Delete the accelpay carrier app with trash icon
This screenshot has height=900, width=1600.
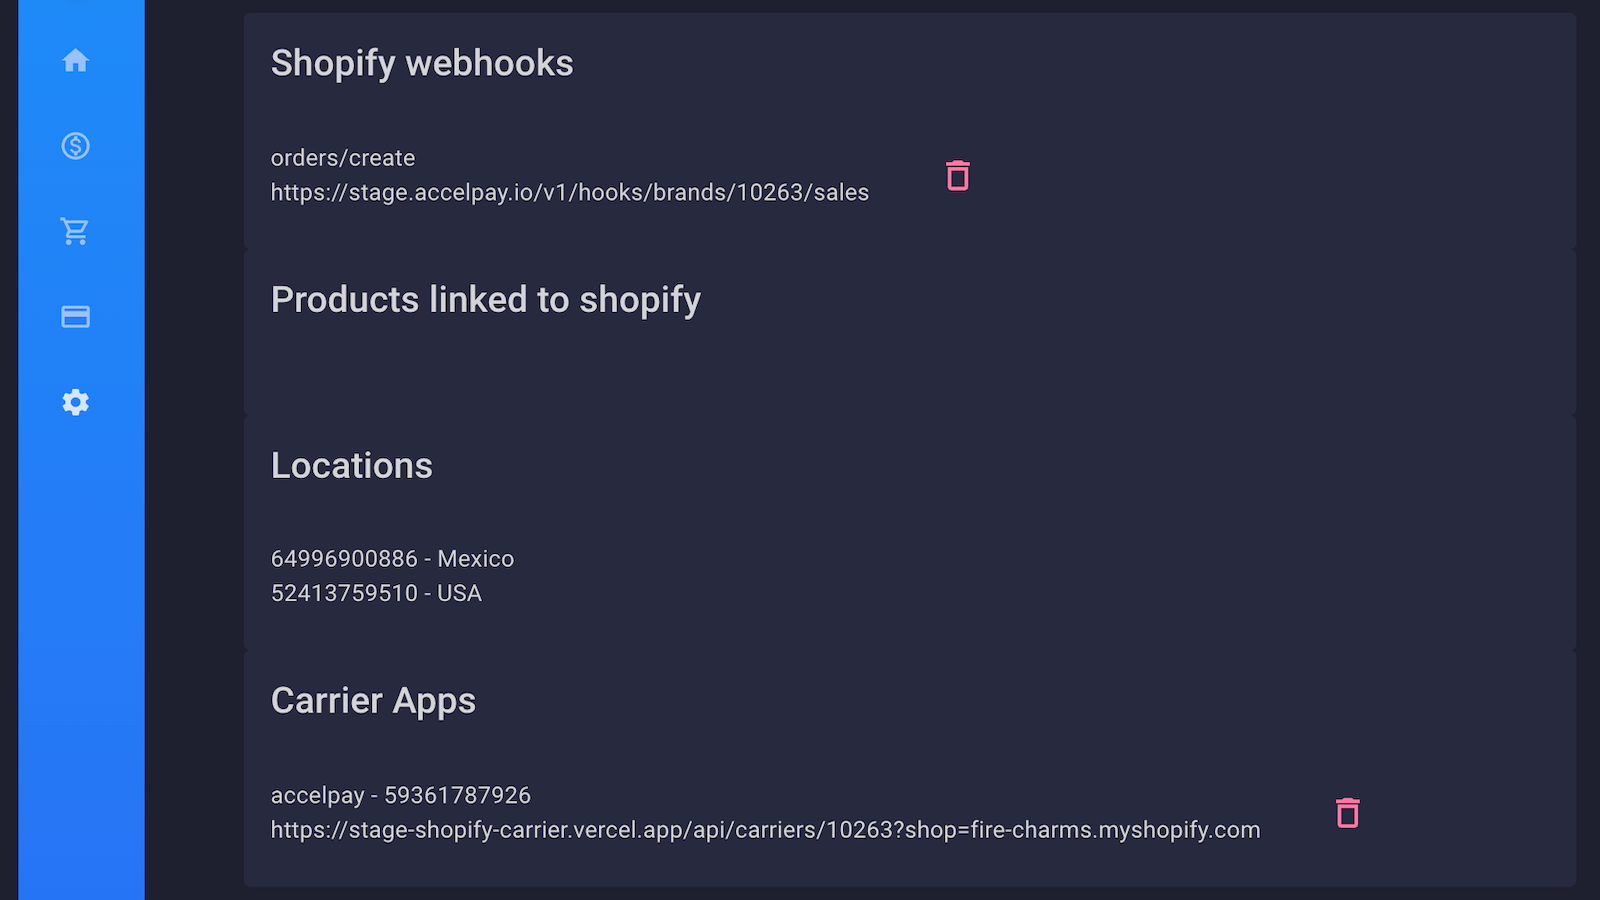click(1347, 812)
